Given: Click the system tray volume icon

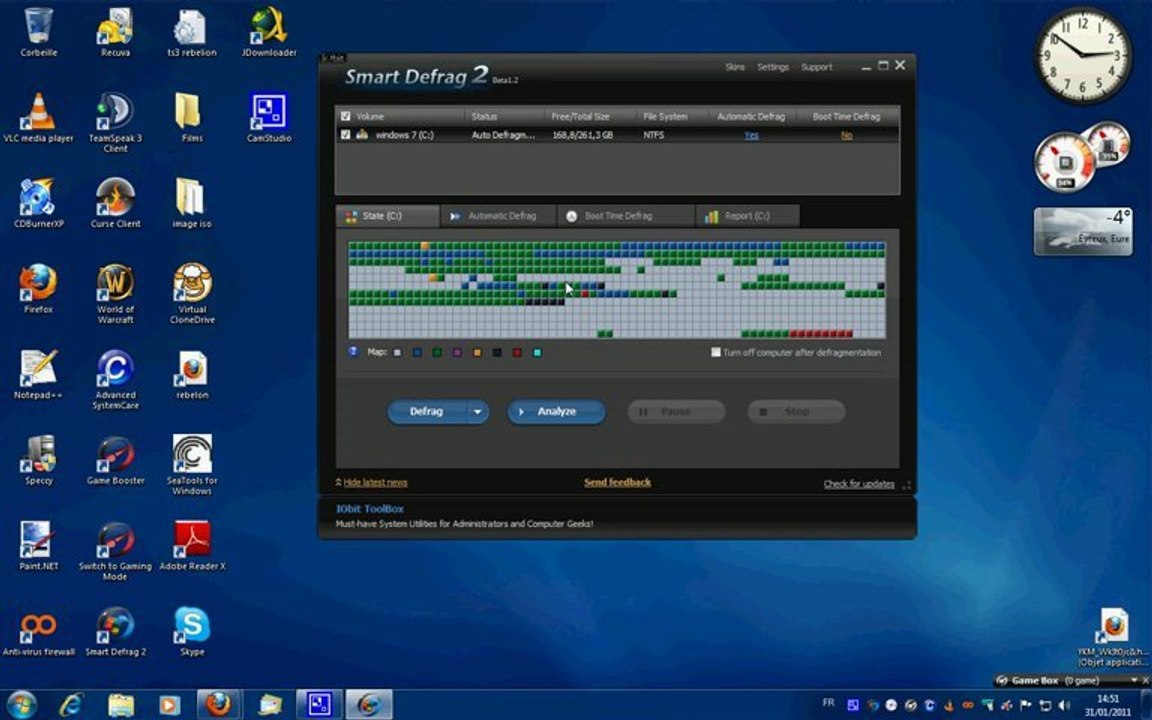Looking at the screenshot, I should (1064, 705).
